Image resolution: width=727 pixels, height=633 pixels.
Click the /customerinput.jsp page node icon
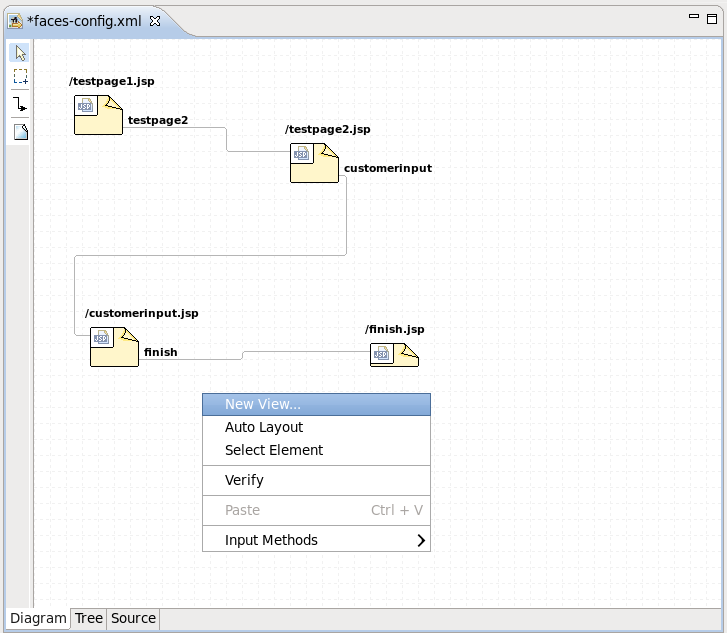click(114, 346)
